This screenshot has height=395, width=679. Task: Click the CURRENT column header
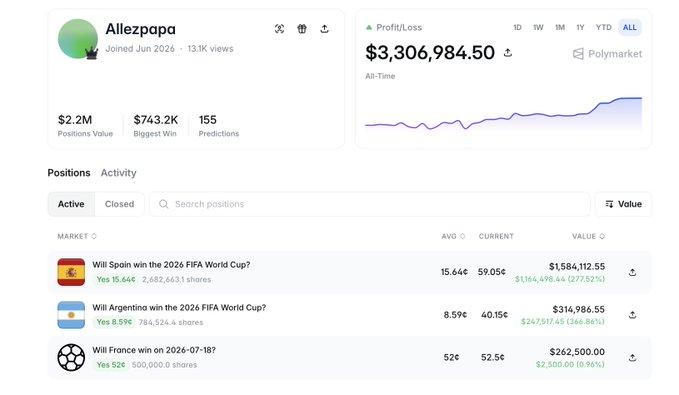[496, 236]
